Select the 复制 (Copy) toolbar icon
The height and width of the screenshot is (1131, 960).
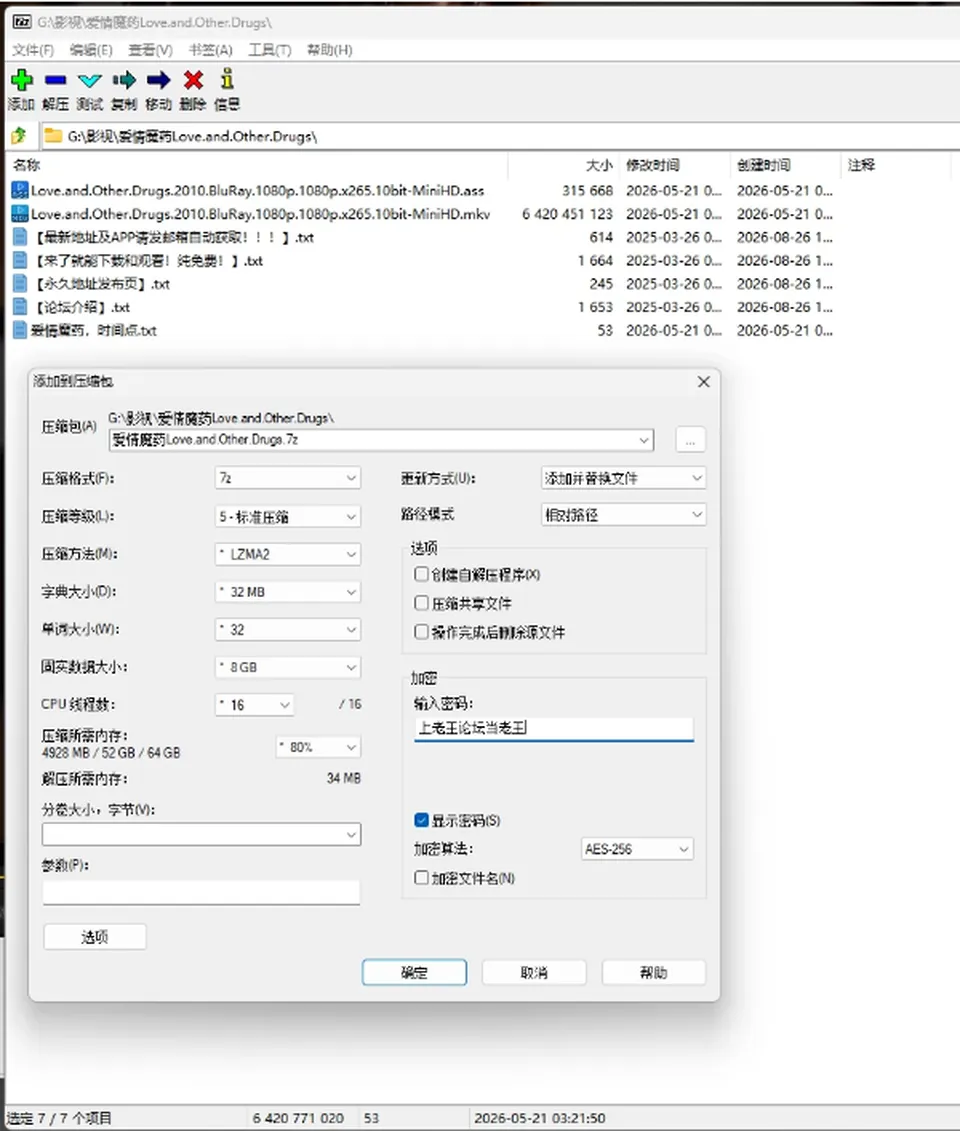coord(124,80)
